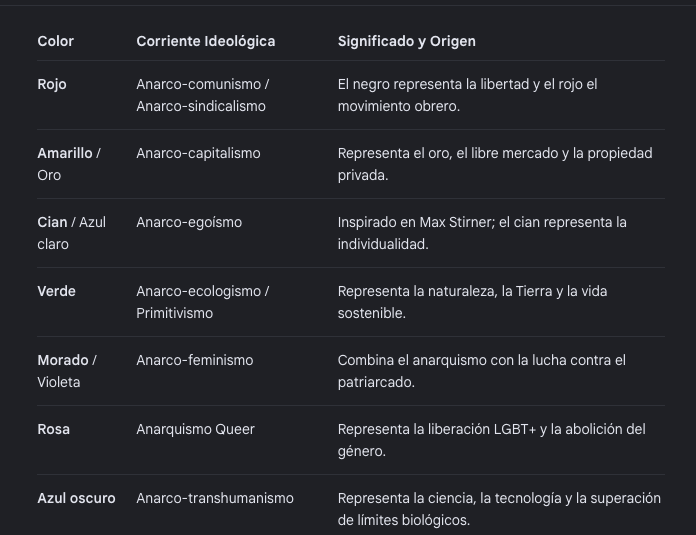
Task: Click the Verde color cell
Action: pyautogui.click(x=56, y=291)
